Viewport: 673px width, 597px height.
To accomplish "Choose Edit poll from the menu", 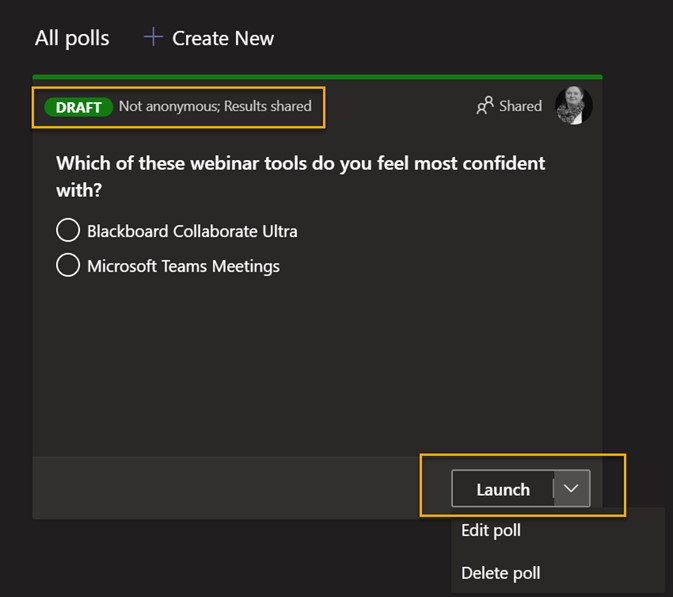I will pyautogui.click(x=491, y=530).
